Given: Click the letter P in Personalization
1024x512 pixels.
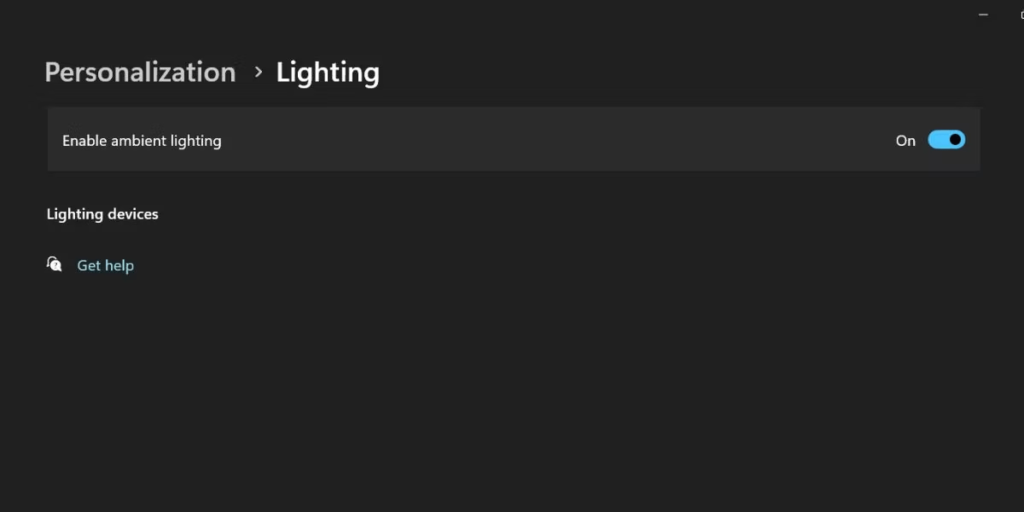Looking at the screenshot, I should (53, 72).
